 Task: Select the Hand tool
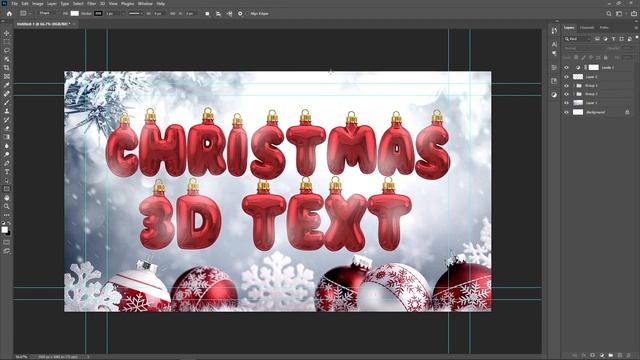coord(7,198)
